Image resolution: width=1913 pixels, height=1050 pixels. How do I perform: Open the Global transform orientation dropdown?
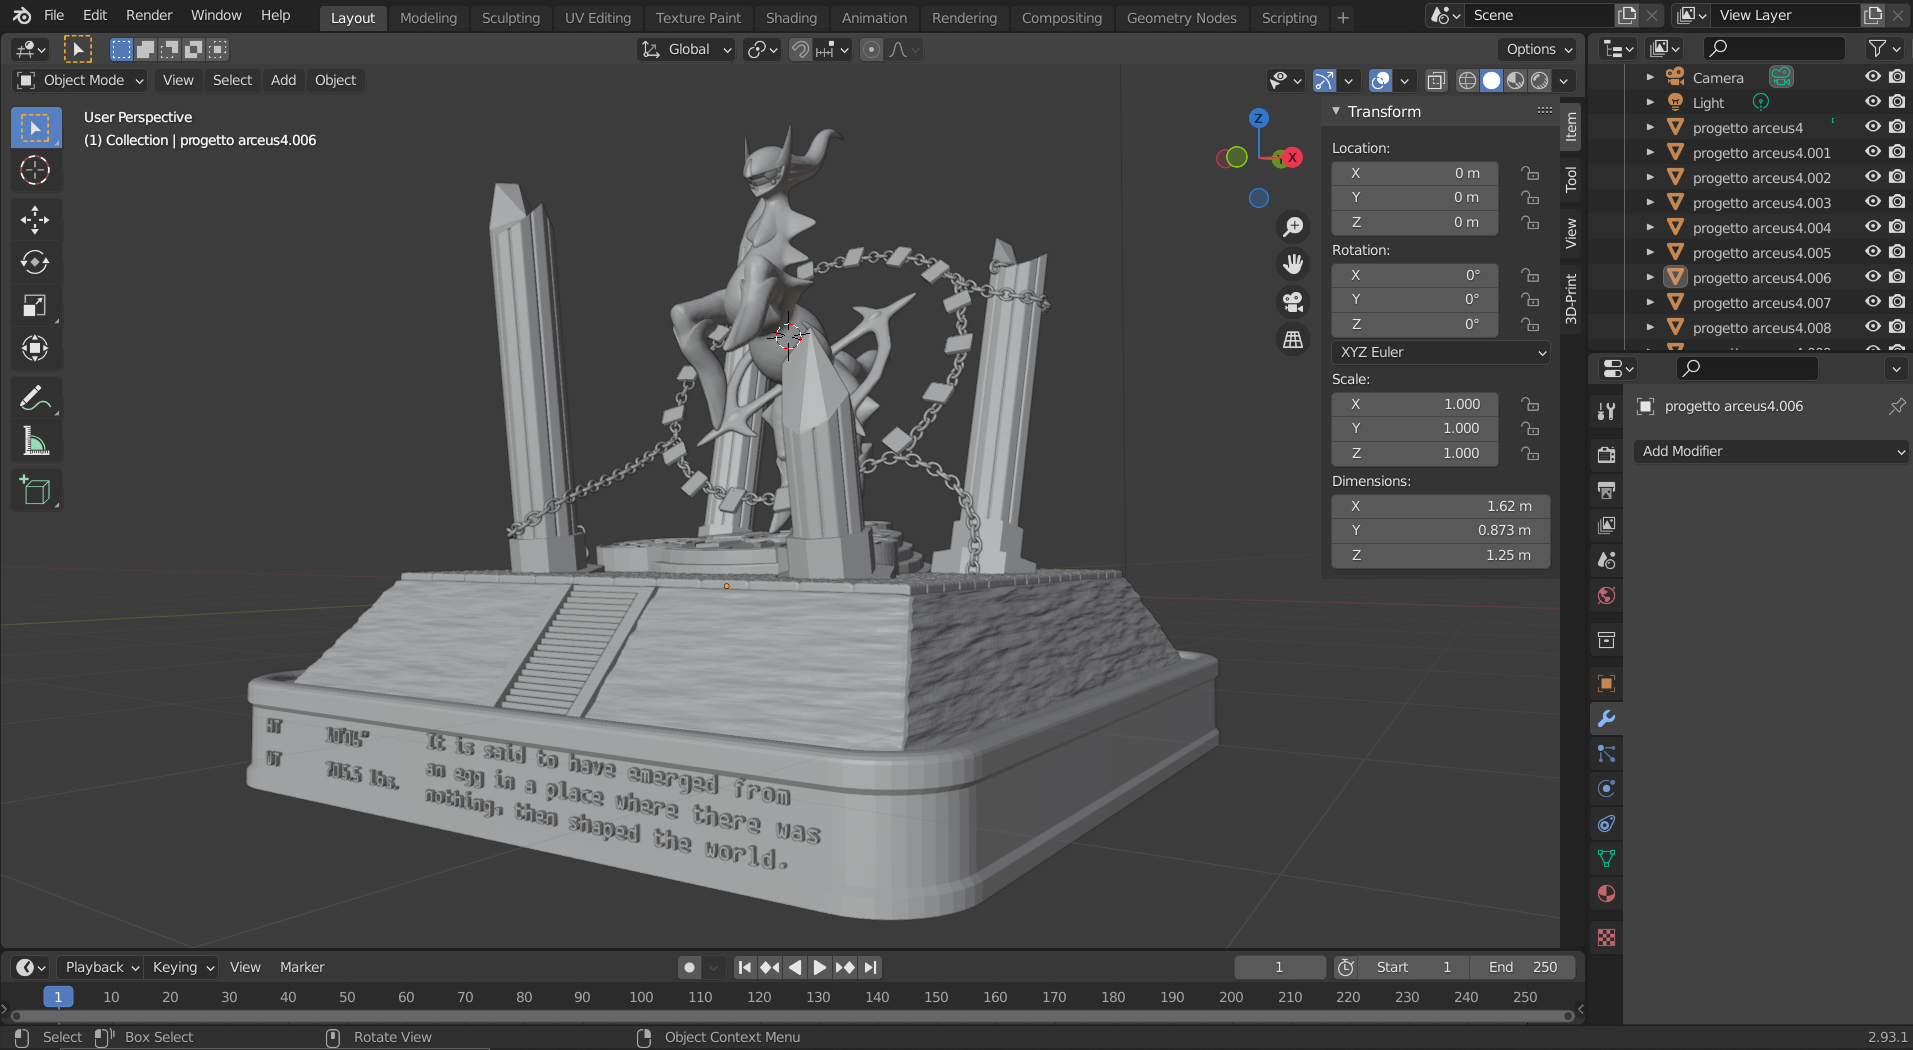point(685,49)
